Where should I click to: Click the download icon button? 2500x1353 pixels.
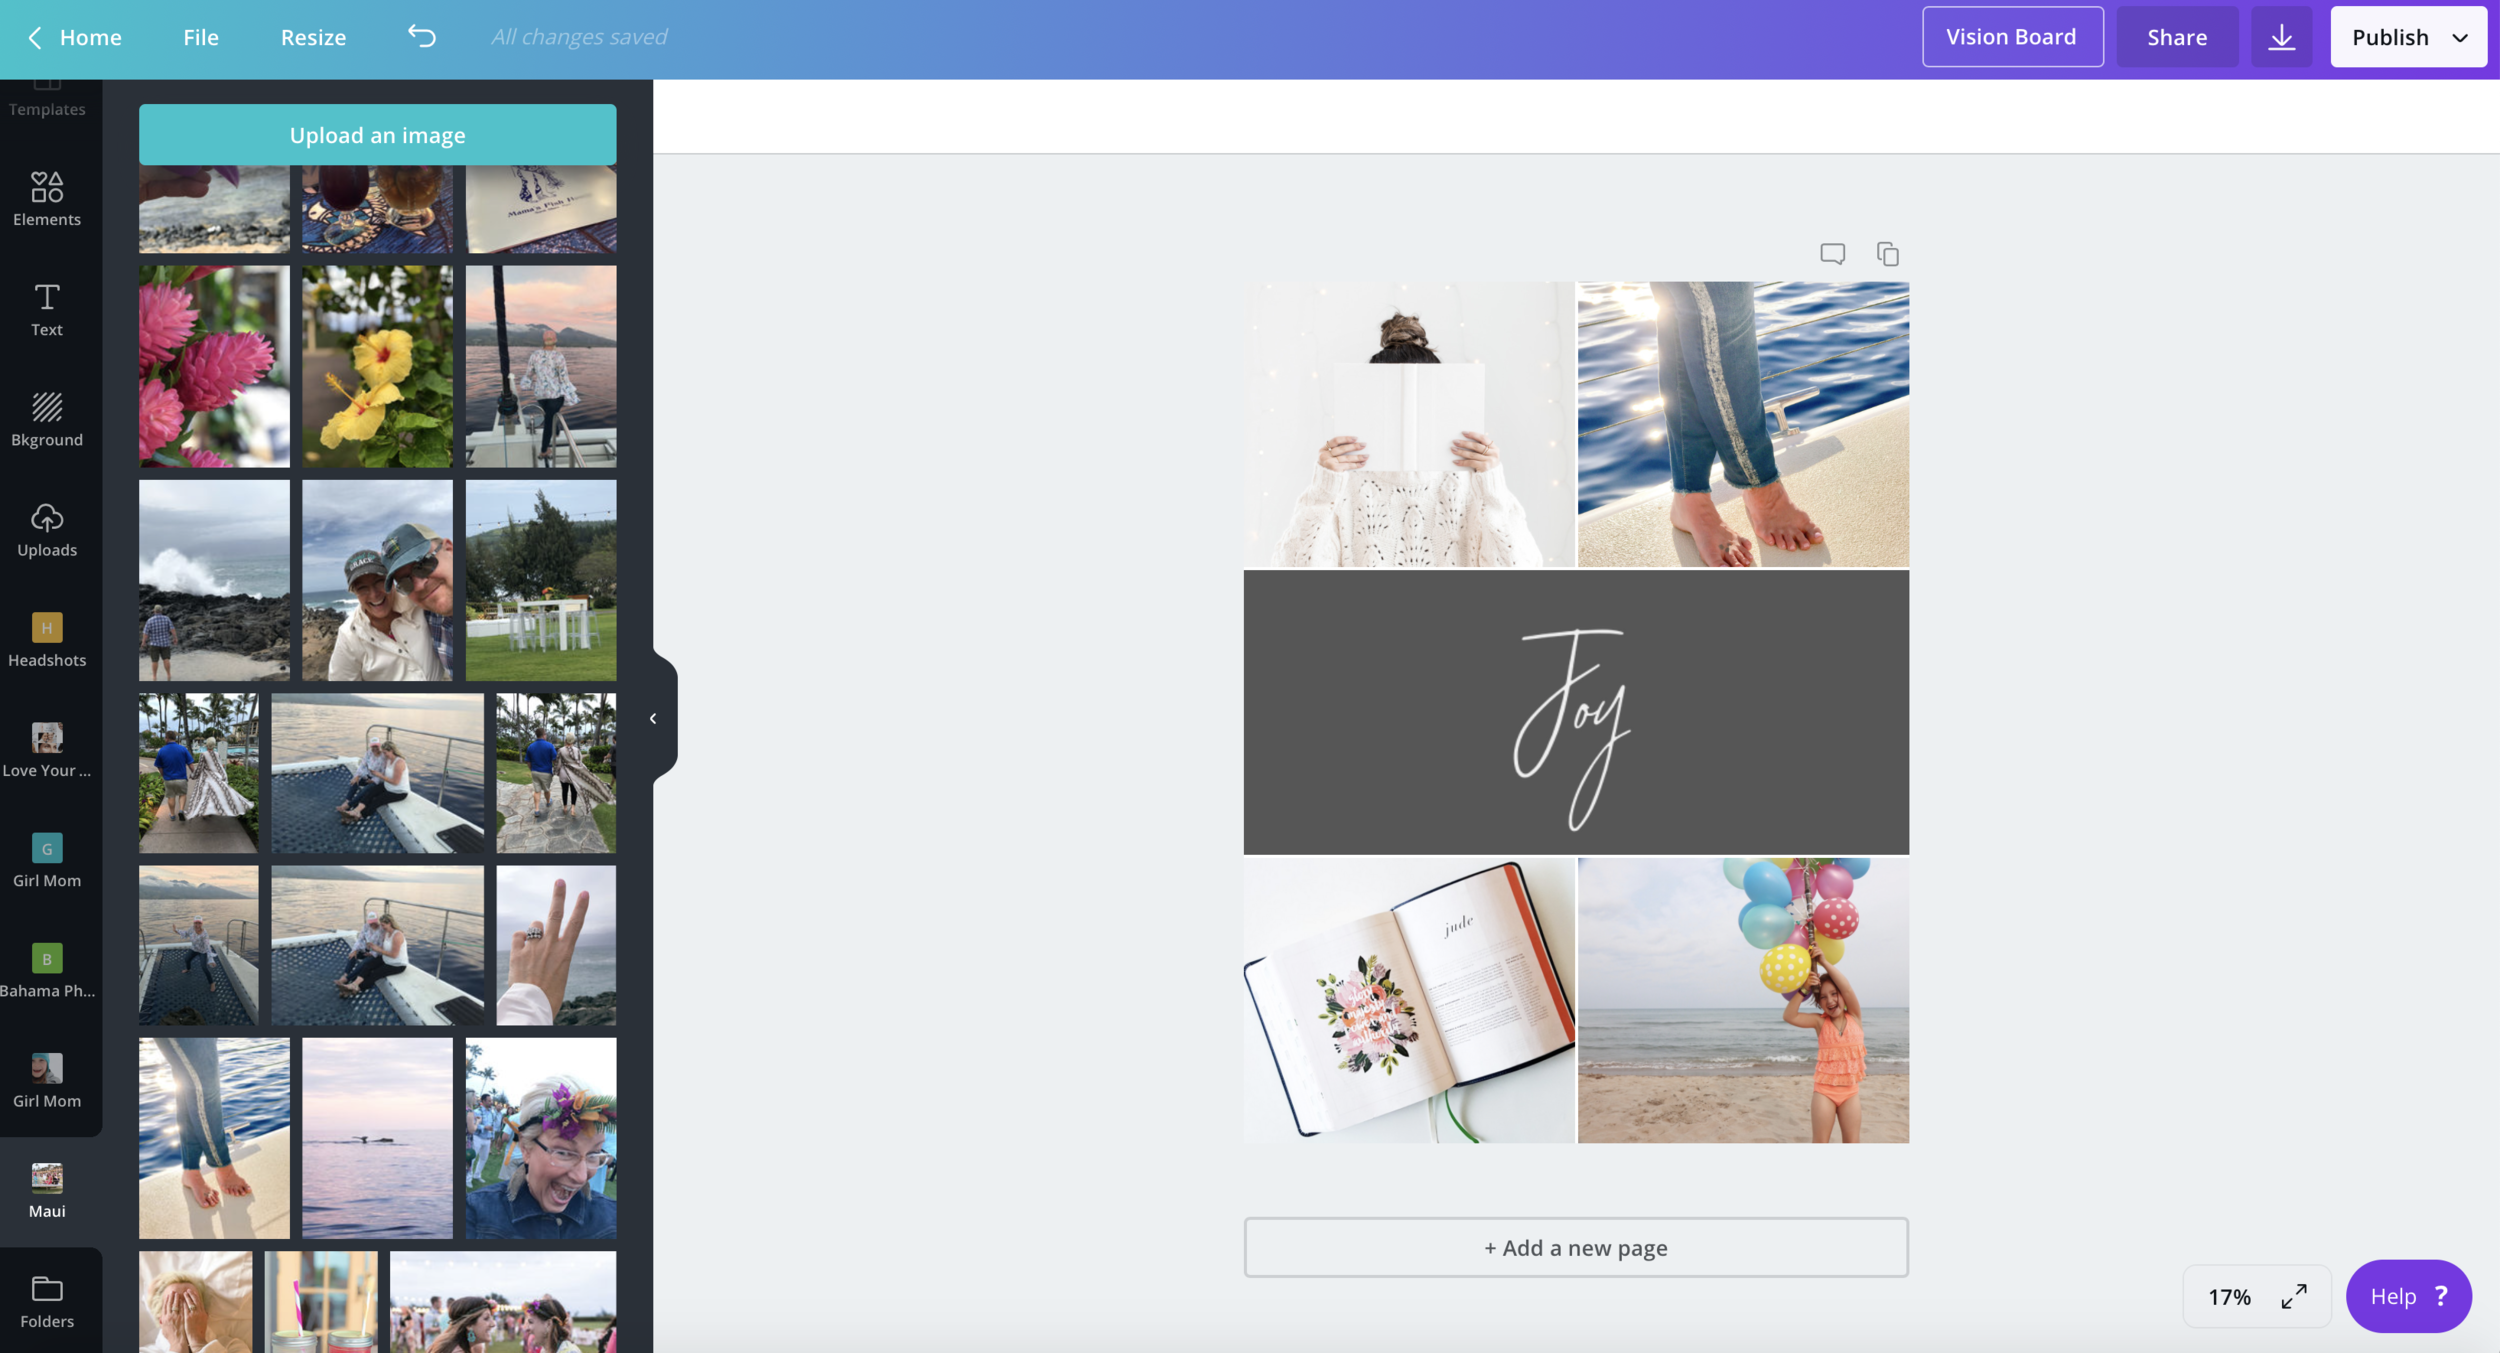(x=2281, y=37)
